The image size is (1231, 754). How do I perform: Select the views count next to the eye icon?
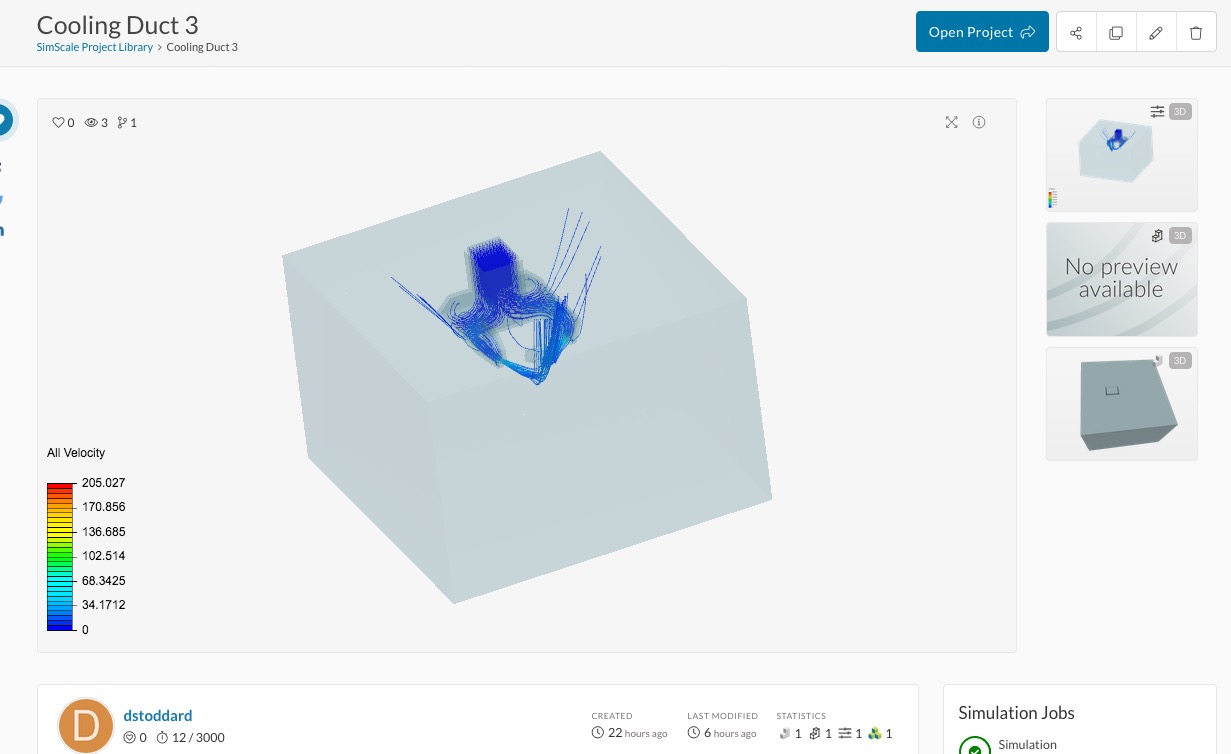pyautogui.click(x=104, y=122)
